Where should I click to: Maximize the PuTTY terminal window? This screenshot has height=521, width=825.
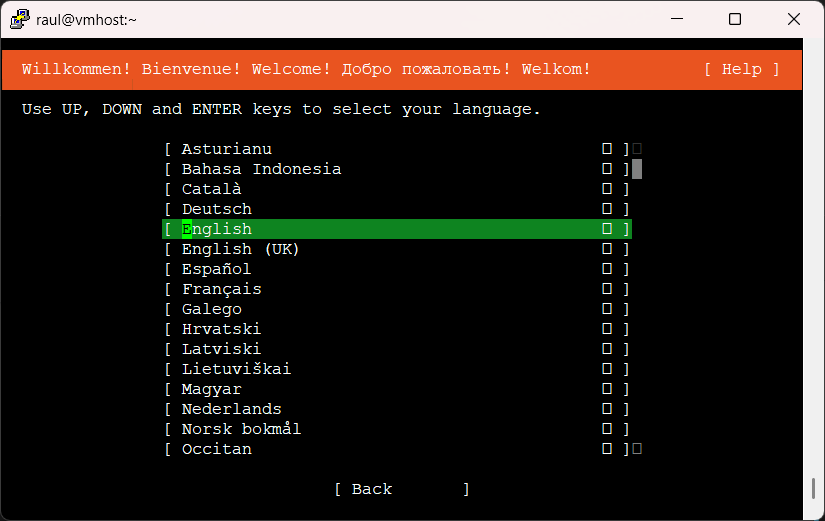pyautogui.click(x=735, y=19)
